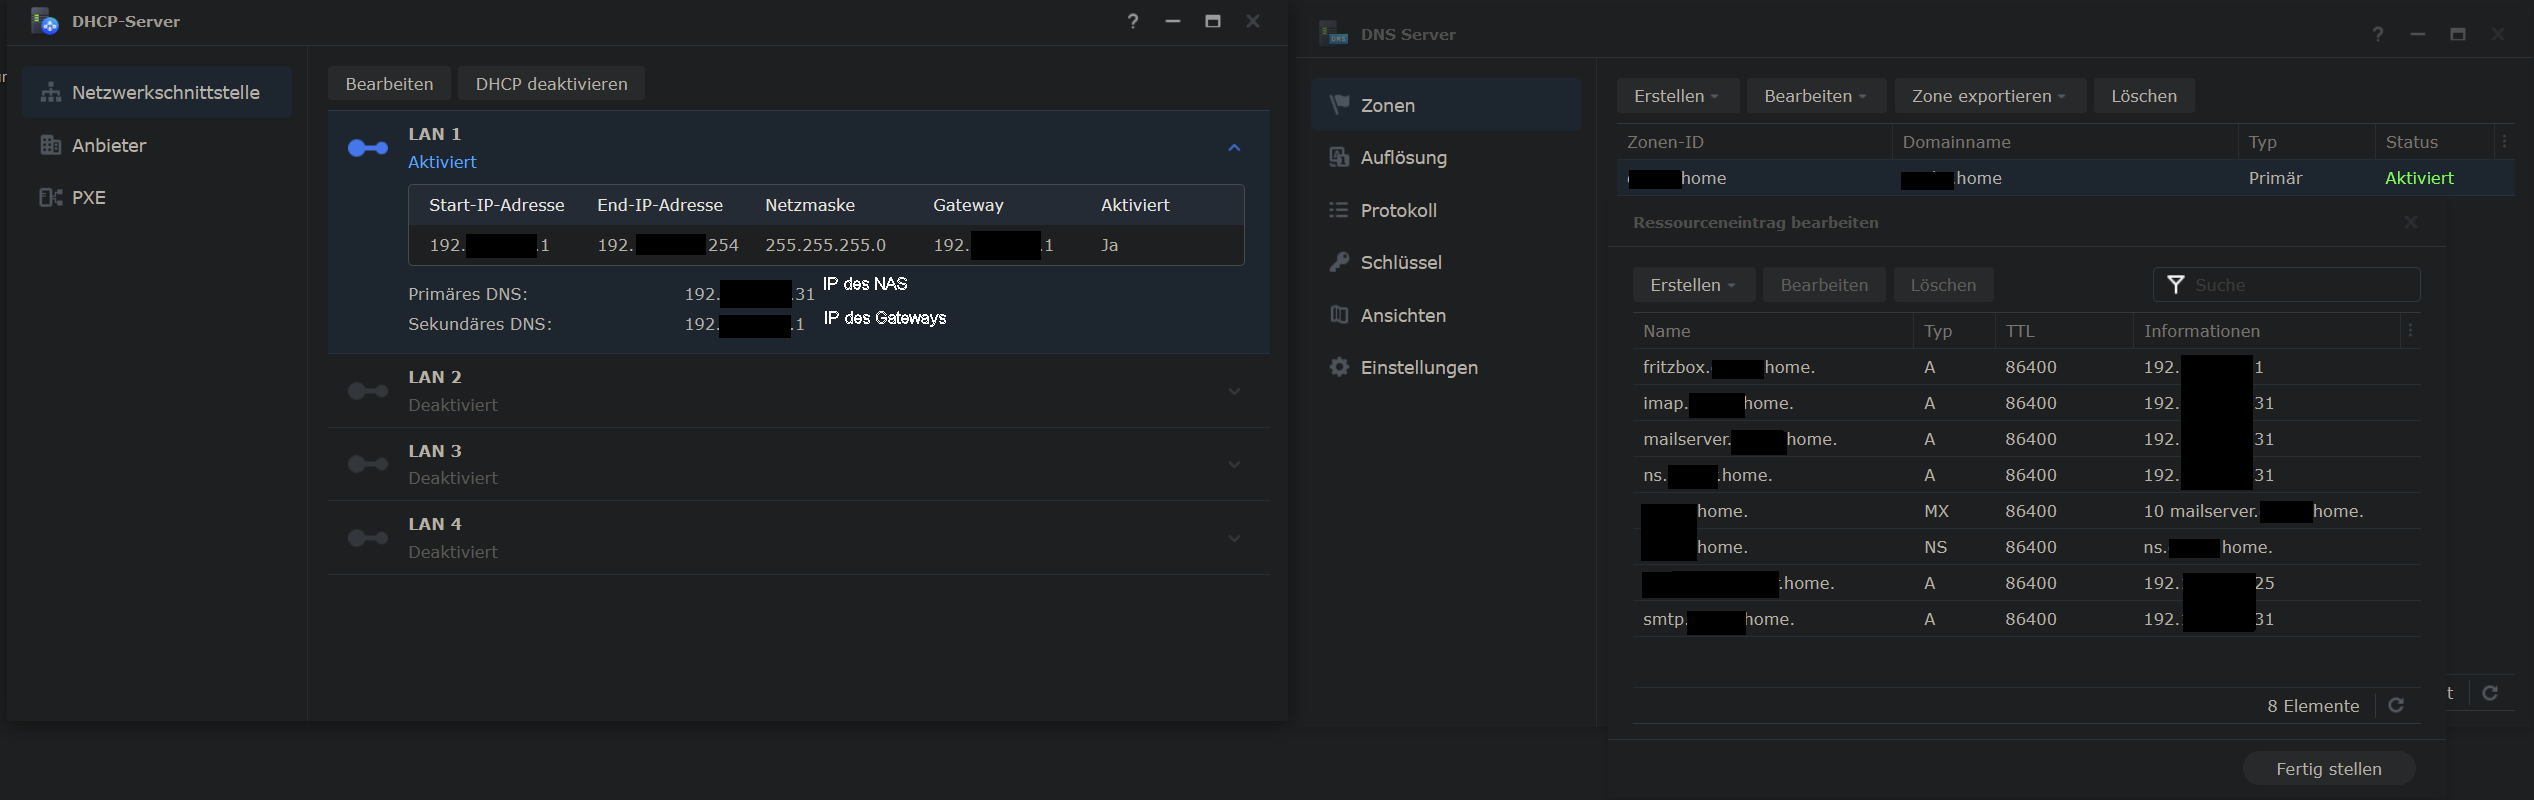Click the refresh icon of the zones list
2534x800 pixels.
pos(2490,693)
